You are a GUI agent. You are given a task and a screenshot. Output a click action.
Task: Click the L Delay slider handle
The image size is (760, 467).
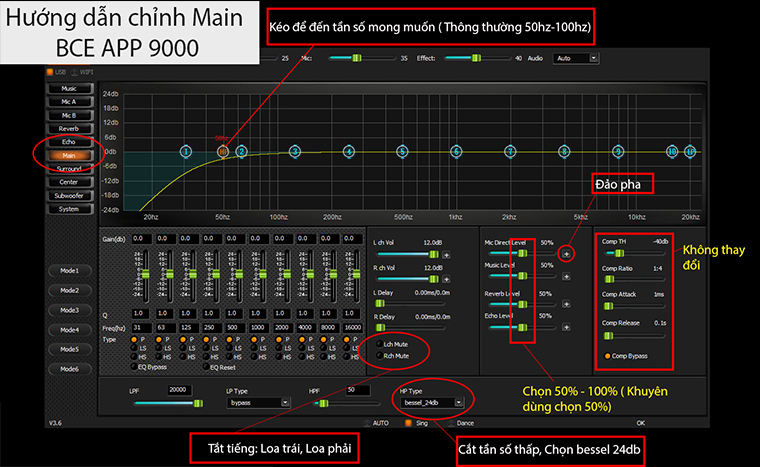coord(380,304)
